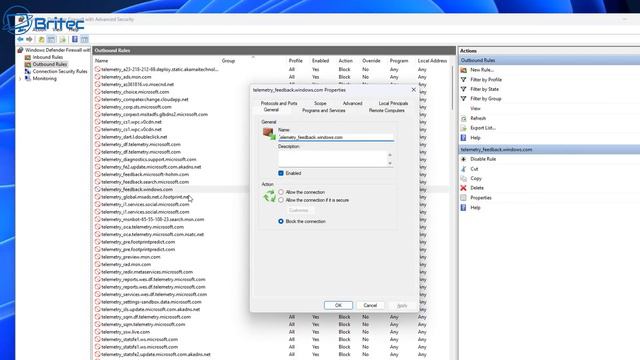The image size is (640, 360).
Task: Click the Export List icon in Actions pane
Action: [x=464, y=128]
